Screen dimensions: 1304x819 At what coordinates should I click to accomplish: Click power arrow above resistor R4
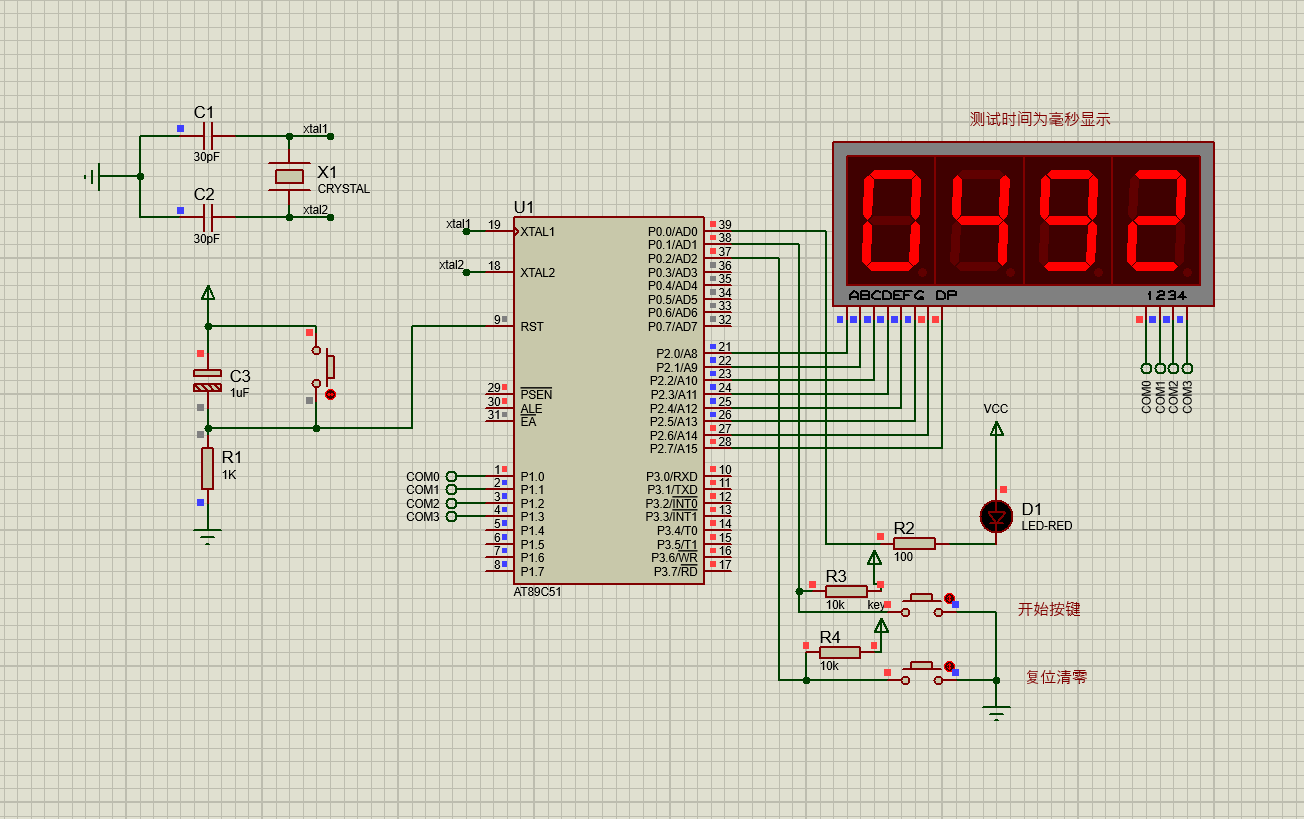click(881, 626)
